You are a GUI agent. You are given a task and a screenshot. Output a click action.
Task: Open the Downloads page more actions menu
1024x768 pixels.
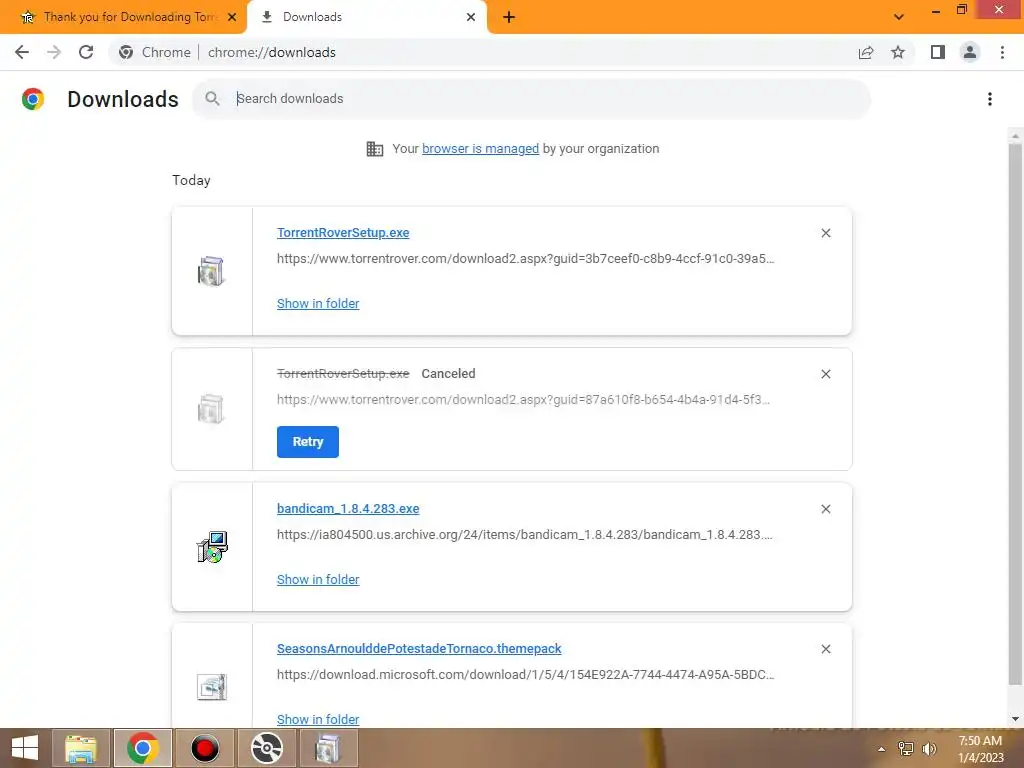990,99
